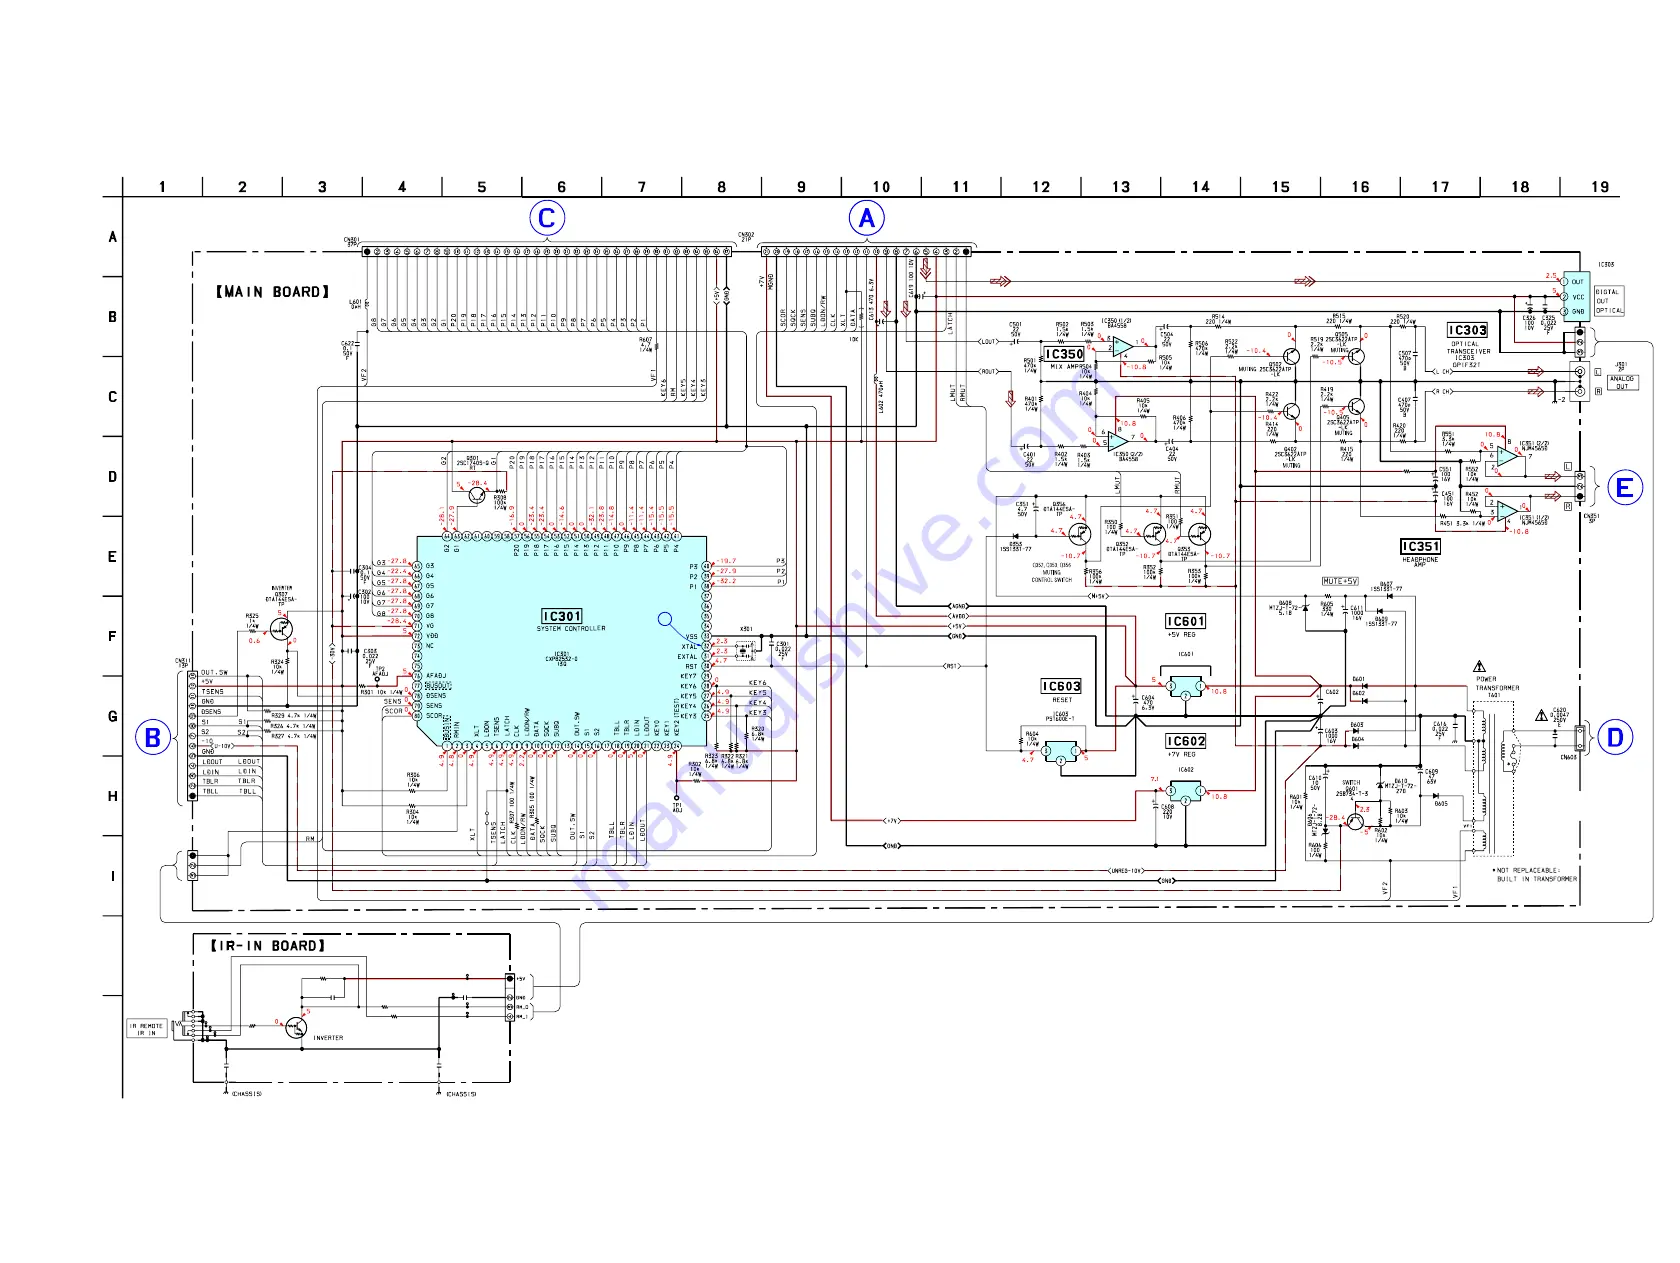Image resolution: width=1680 pixels, height=1263 pixels.
Task: Click the DIGITAL OUT OPTICAL label
Action: [1609, 301]
